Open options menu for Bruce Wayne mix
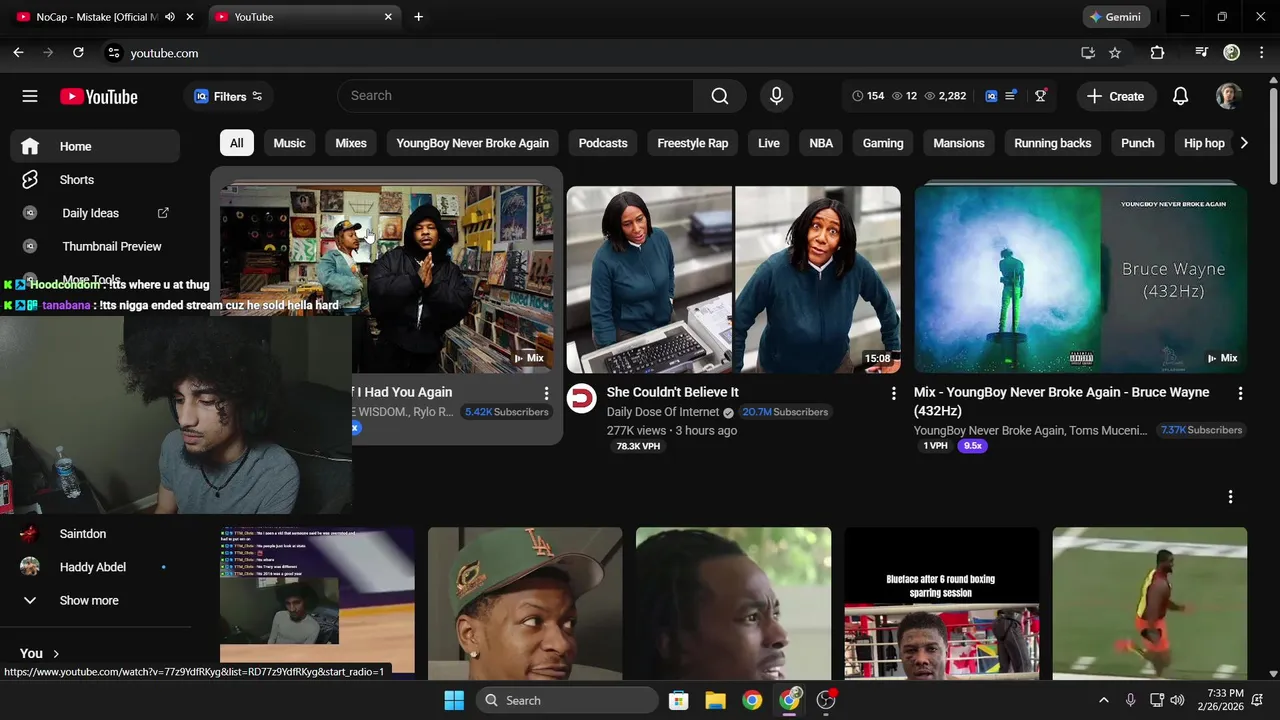The height and width of the screenshot is (720, 1280). click(x=1240, y=394)
